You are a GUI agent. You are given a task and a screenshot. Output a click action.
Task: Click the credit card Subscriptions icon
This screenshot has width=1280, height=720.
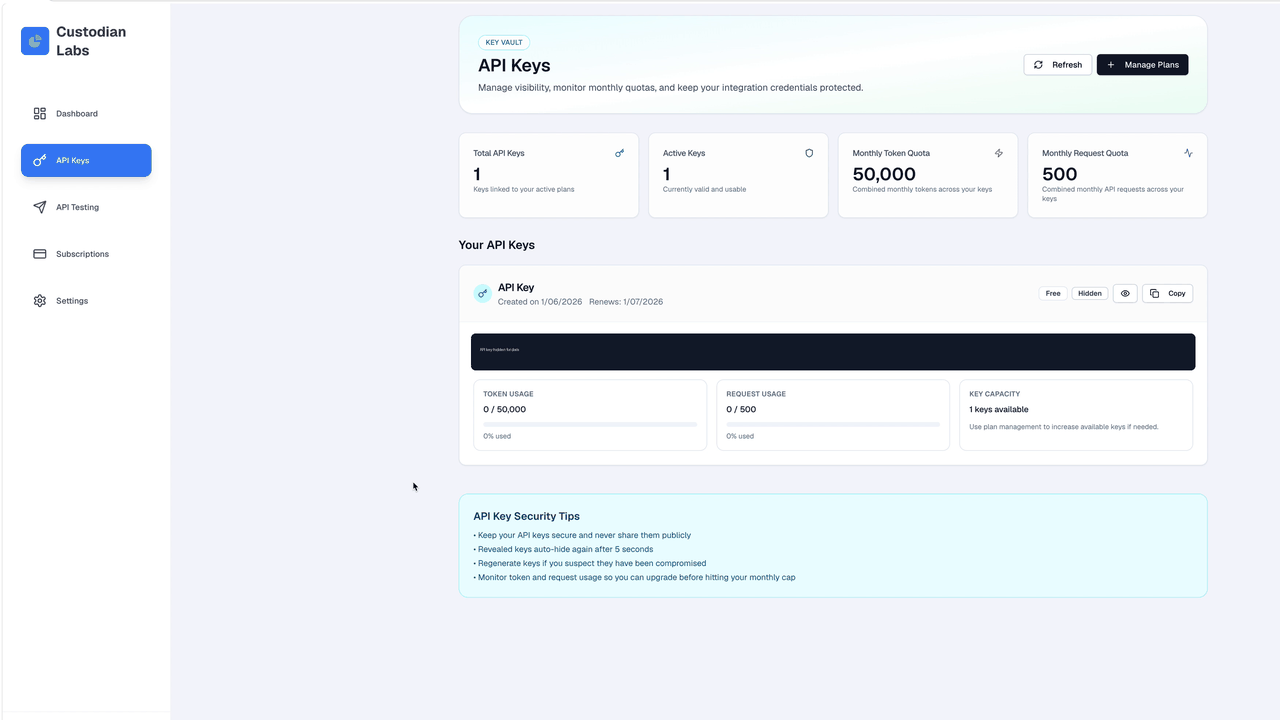coord(40,254)
